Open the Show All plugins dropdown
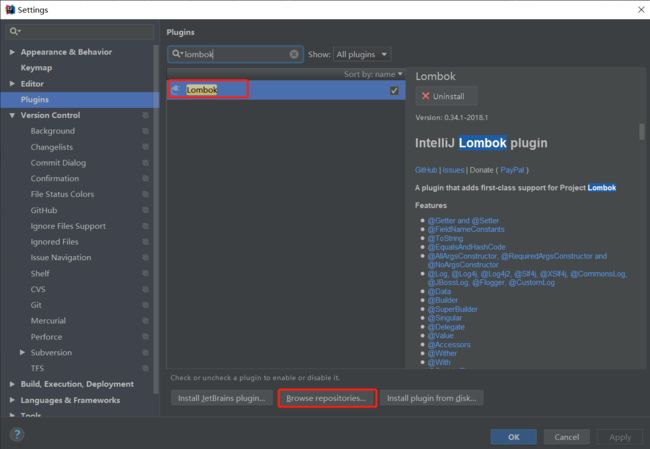The height and width of the screenshot is (449, 650). click(x=362, y=54)
